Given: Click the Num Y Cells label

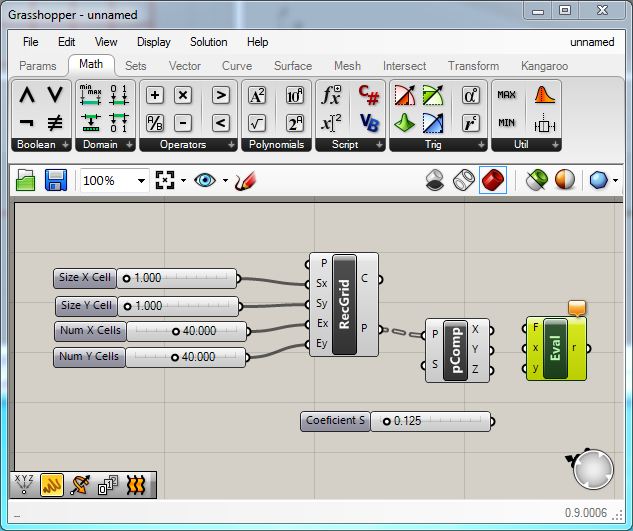Looking at the screenshot, I should 89,357.
